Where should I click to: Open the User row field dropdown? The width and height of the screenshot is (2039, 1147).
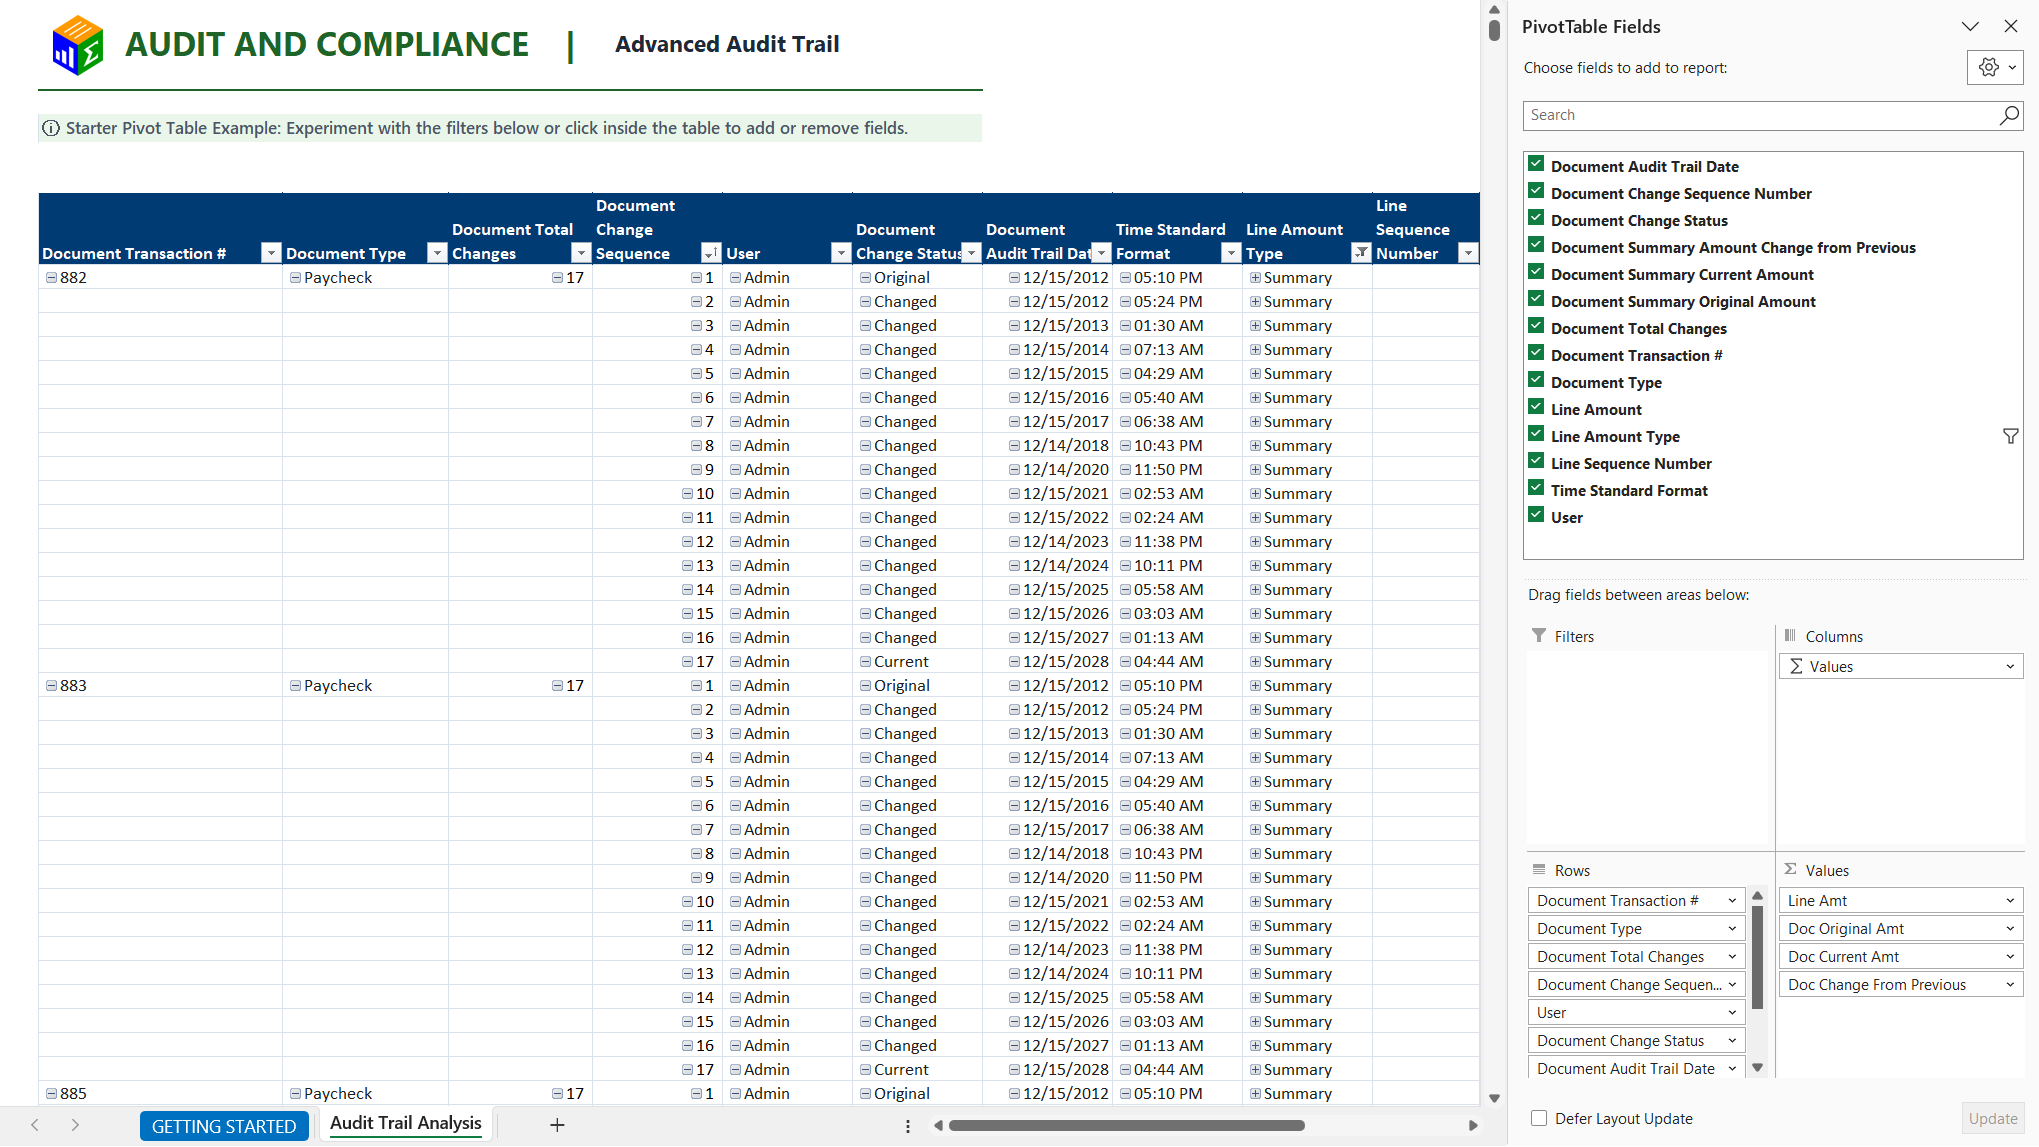click(1732, 1013)
